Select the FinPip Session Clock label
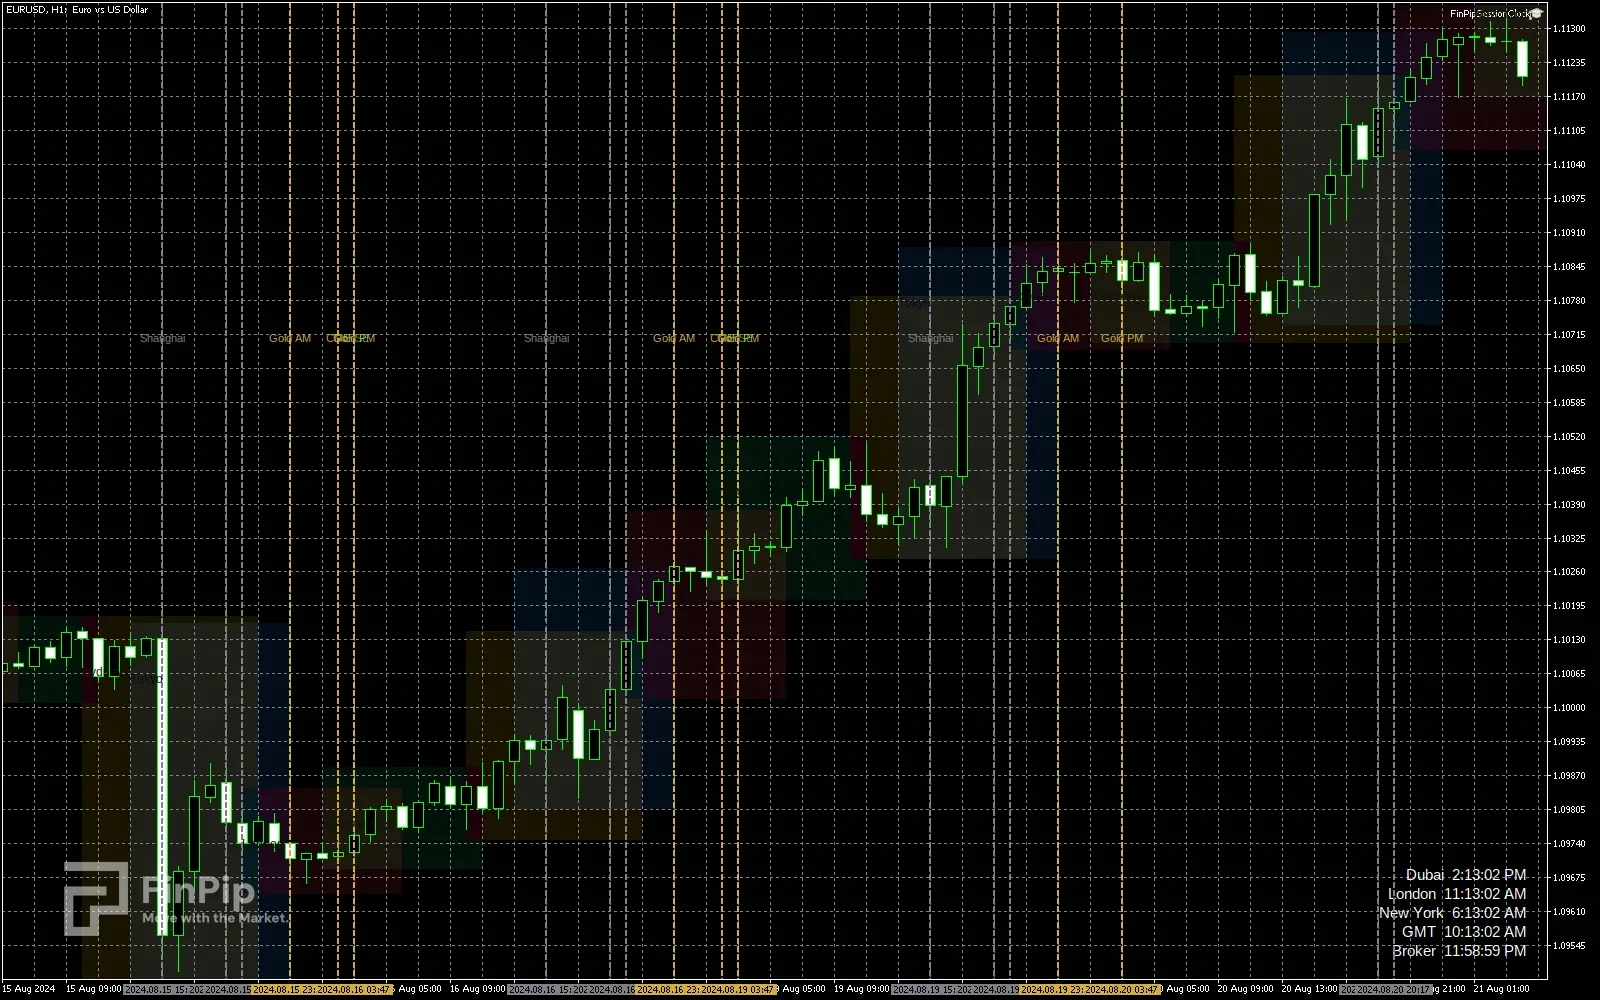This screenshot has width=1600, height=1000. pyautogui.click(x=1490, y=14)
